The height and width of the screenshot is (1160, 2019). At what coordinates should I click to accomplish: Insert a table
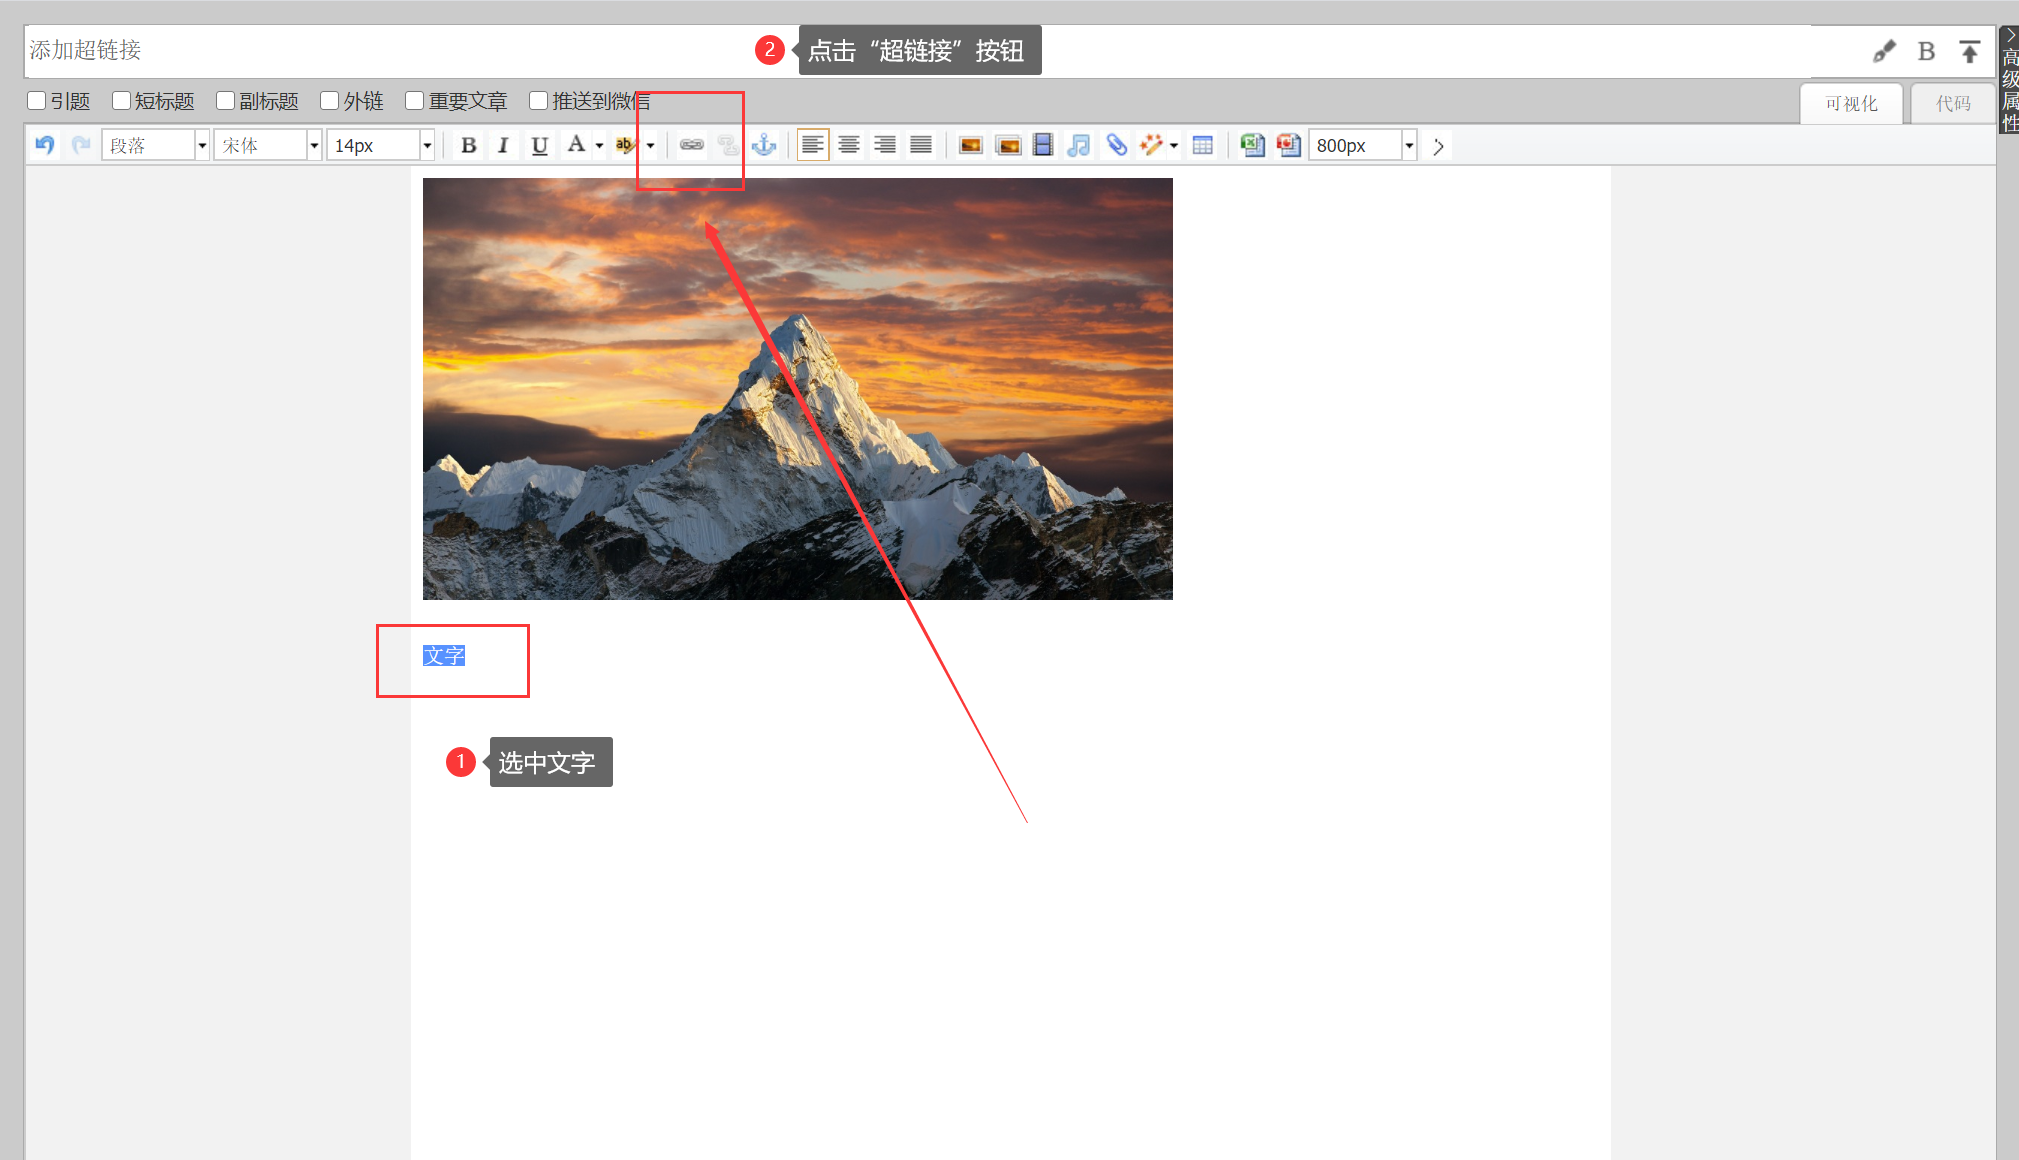tap(1203, 145)
